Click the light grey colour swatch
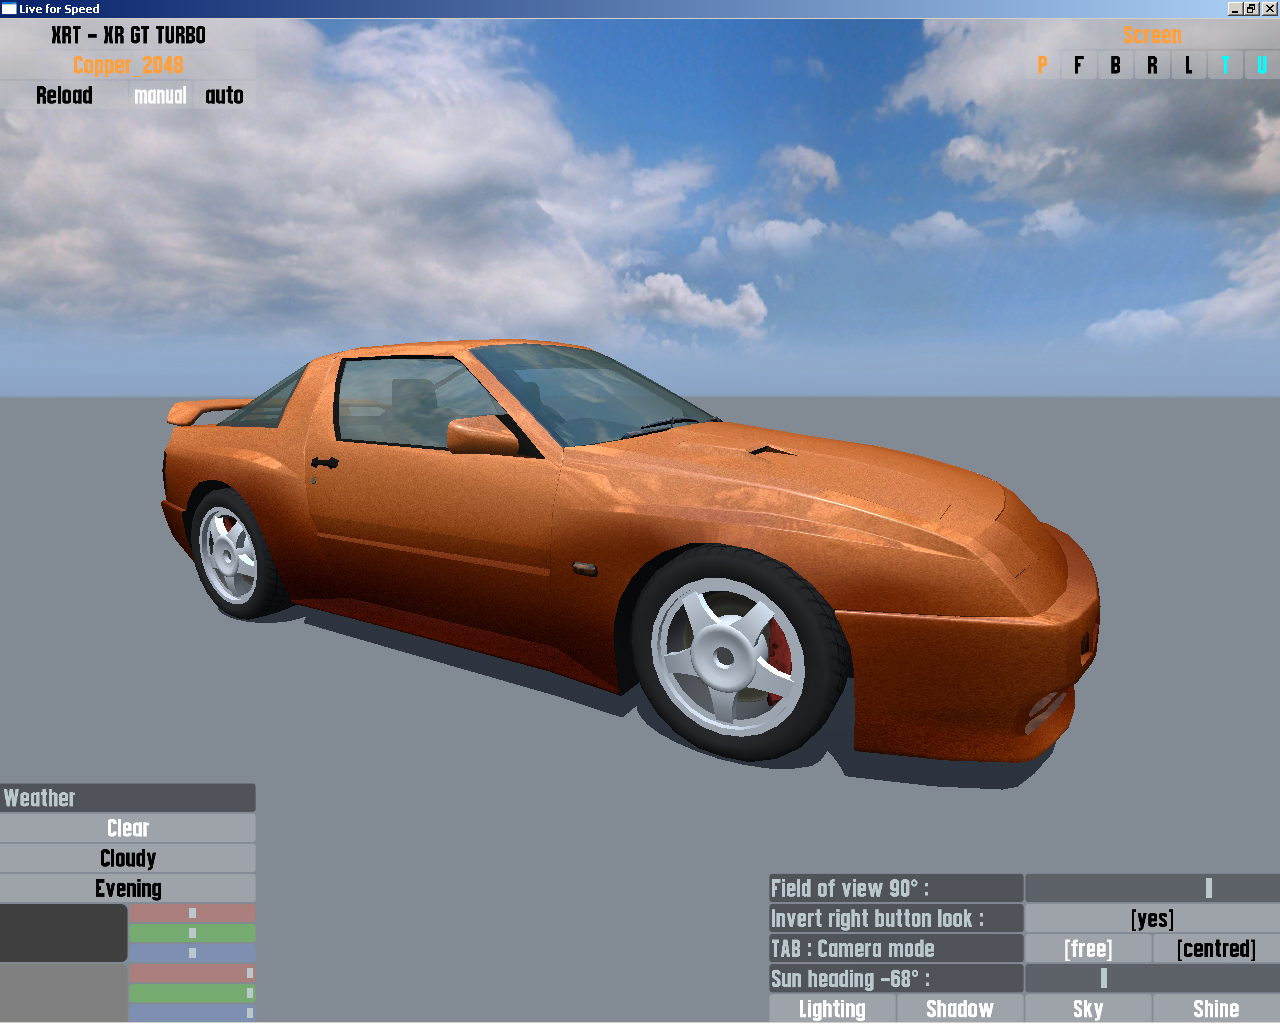Screen dimensions: 1280x1024 click(64, 993)
